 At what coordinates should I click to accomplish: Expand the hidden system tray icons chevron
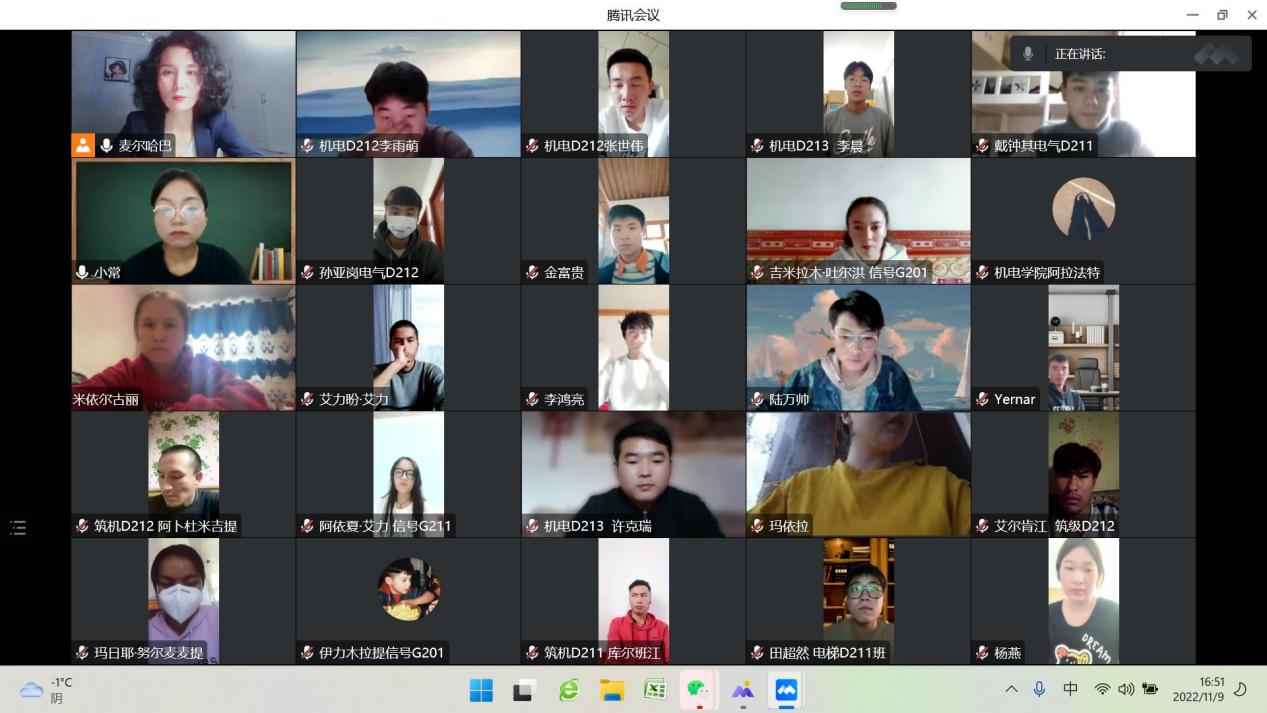pos(1011,689)
